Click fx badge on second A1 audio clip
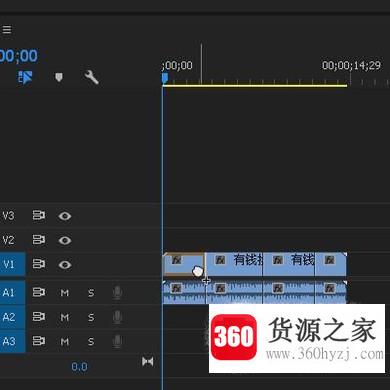This screenshot has width=390, height=390. click(220, 288)
